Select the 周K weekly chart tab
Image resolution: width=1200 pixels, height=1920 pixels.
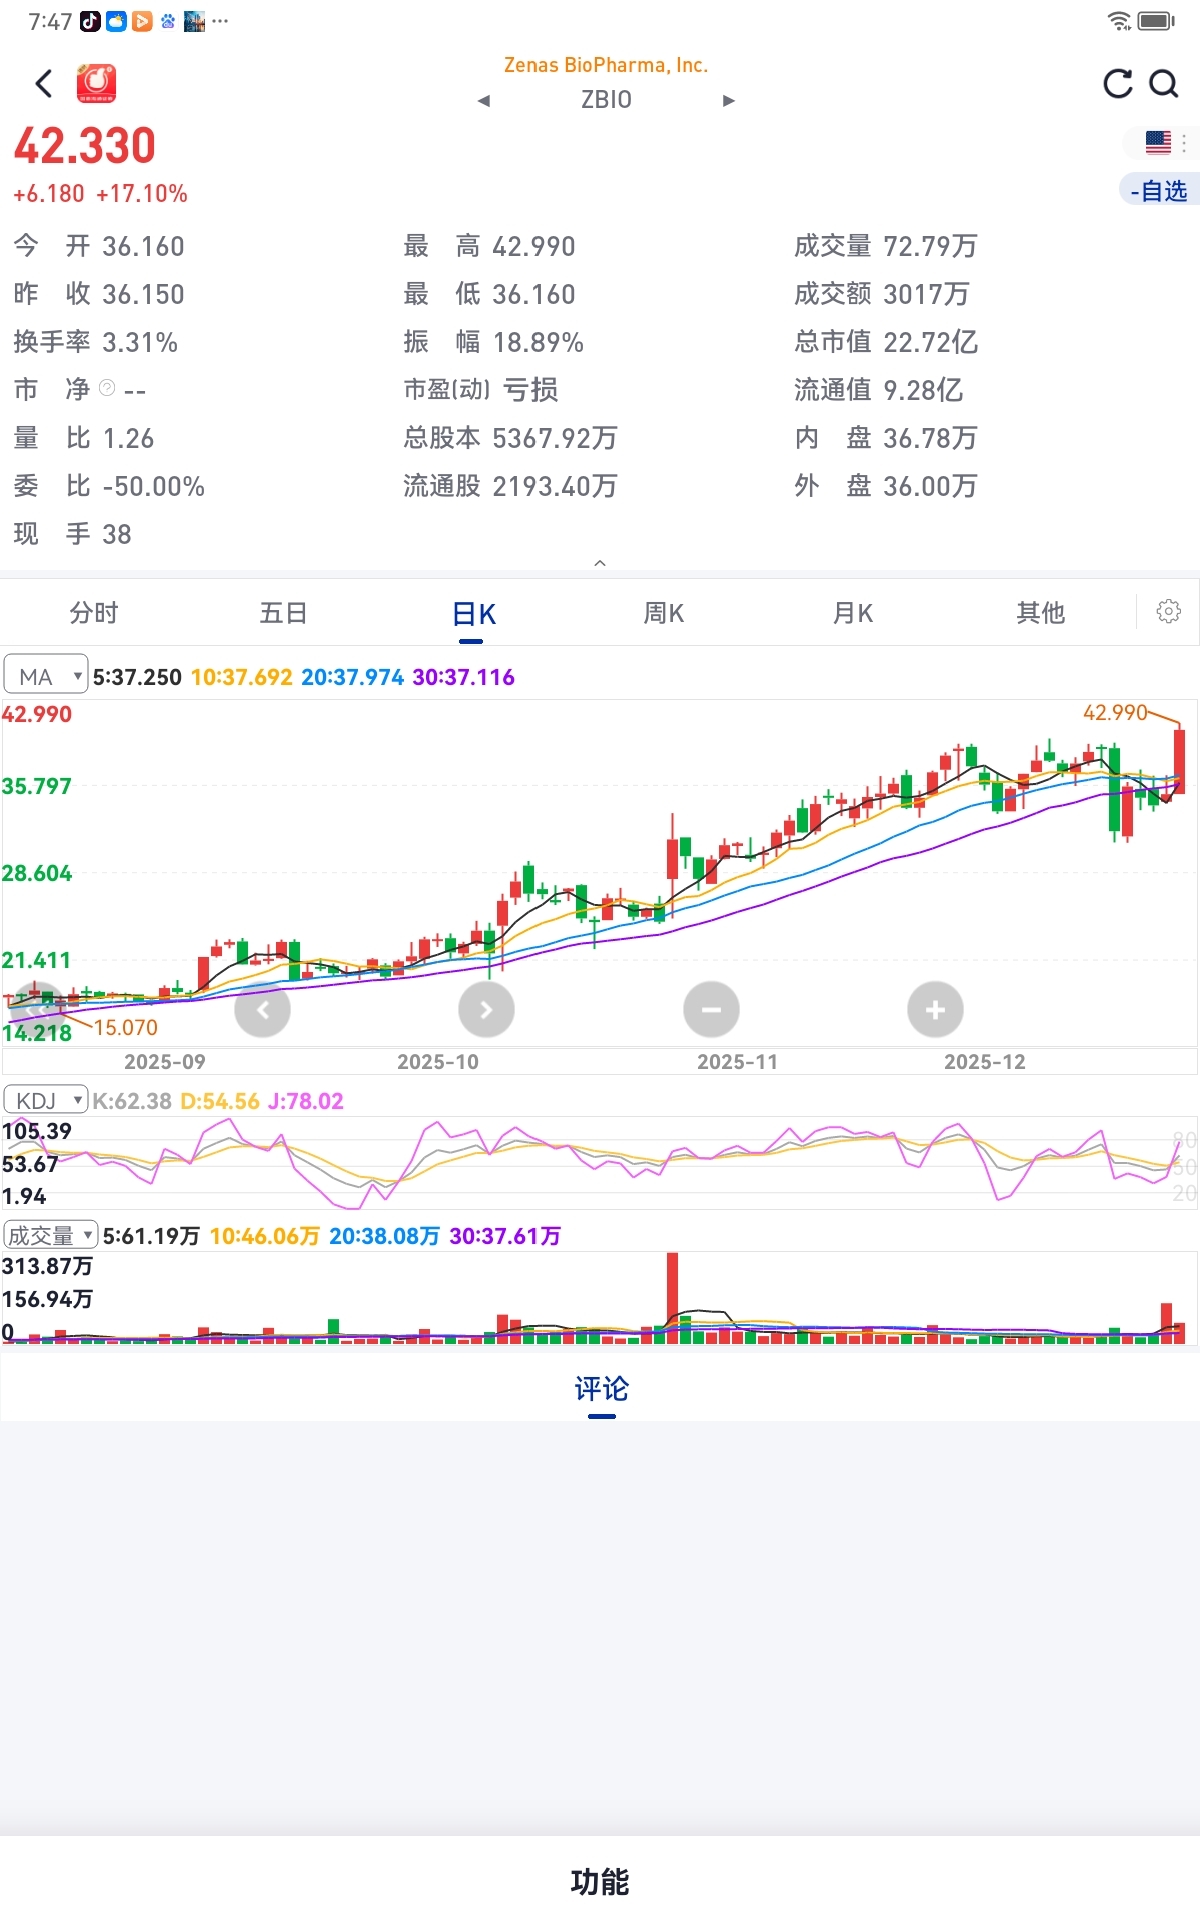coord(663,612)
